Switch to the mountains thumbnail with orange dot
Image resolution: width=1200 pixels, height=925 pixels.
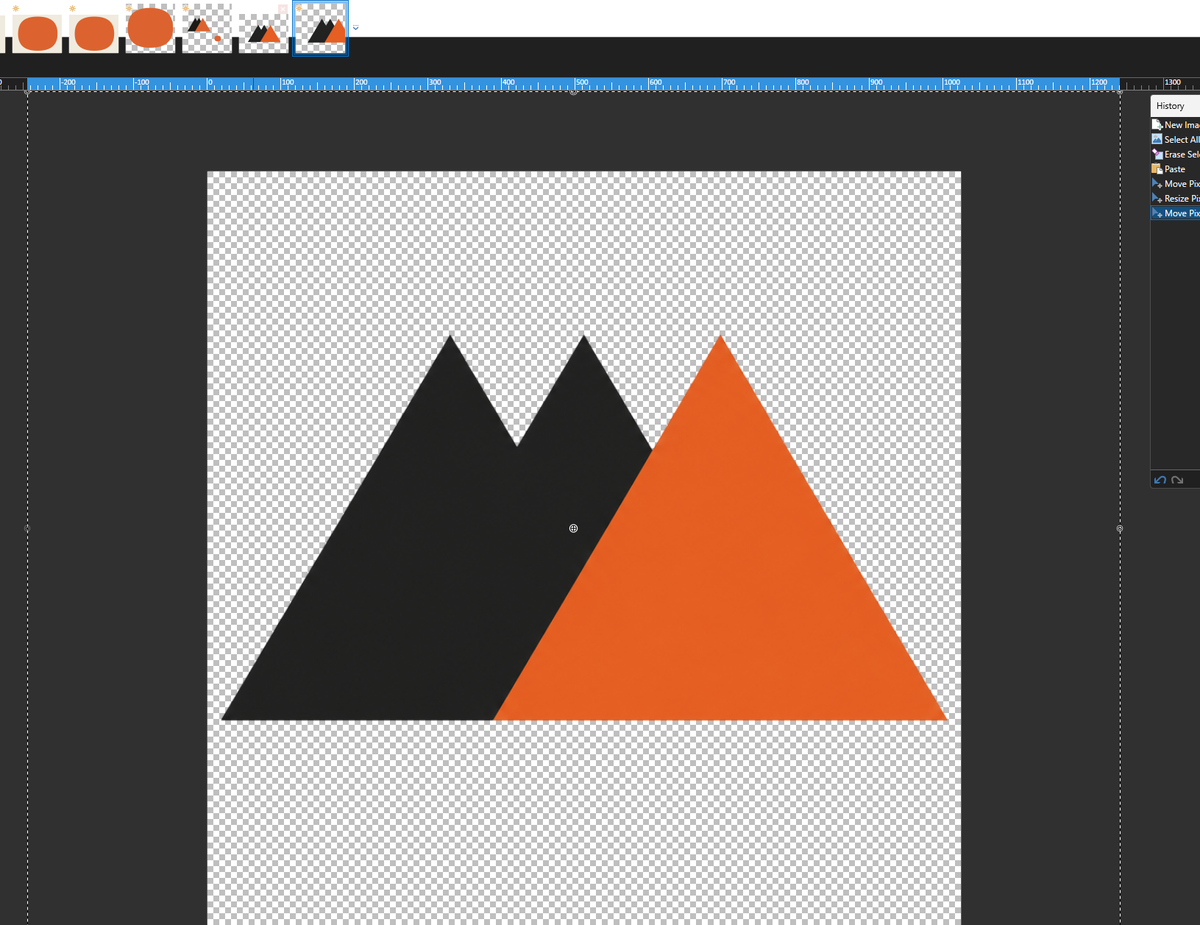click(x=207, y=29)
